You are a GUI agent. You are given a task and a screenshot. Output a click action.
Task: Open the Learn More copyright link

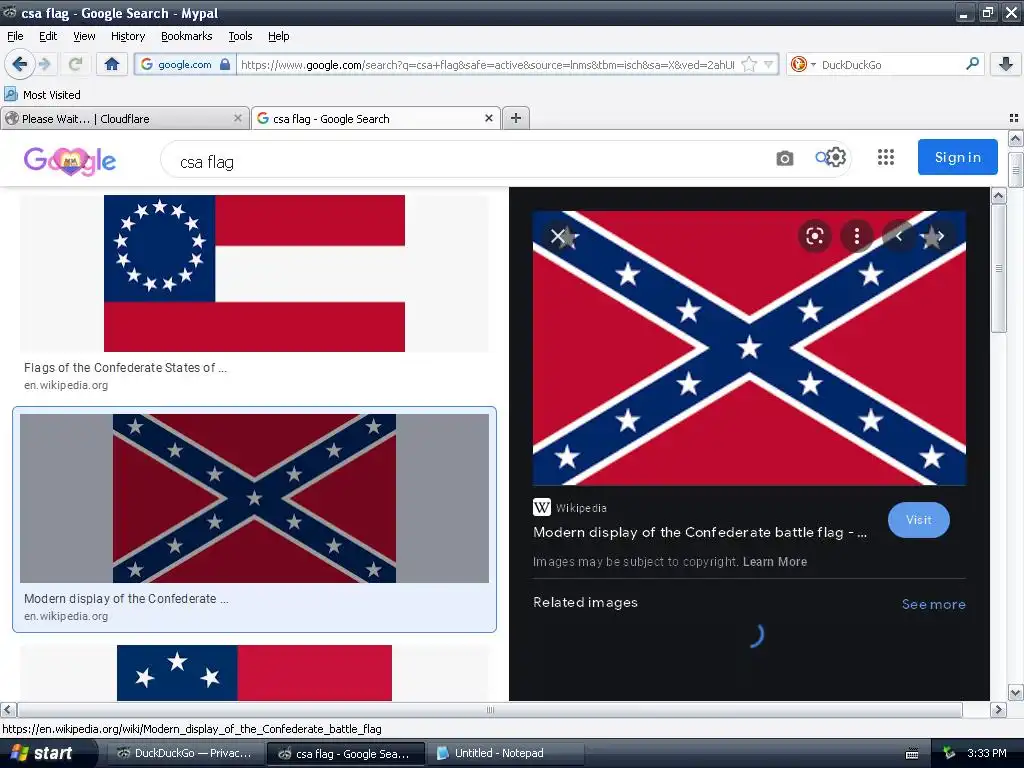tap(775, 562)
